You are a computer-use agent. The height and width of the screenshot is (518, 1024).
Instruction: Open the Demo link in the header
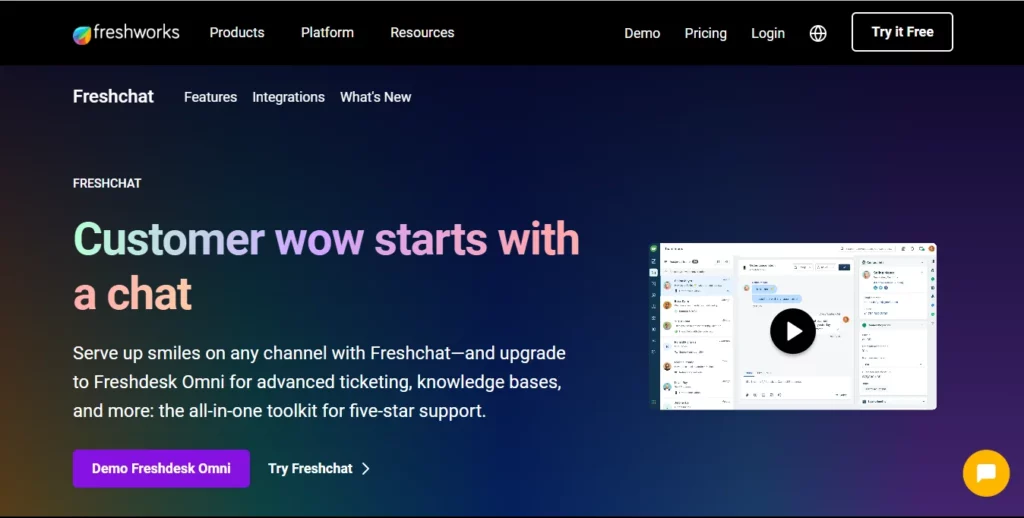pyautogui.click(x=642, y=33)
